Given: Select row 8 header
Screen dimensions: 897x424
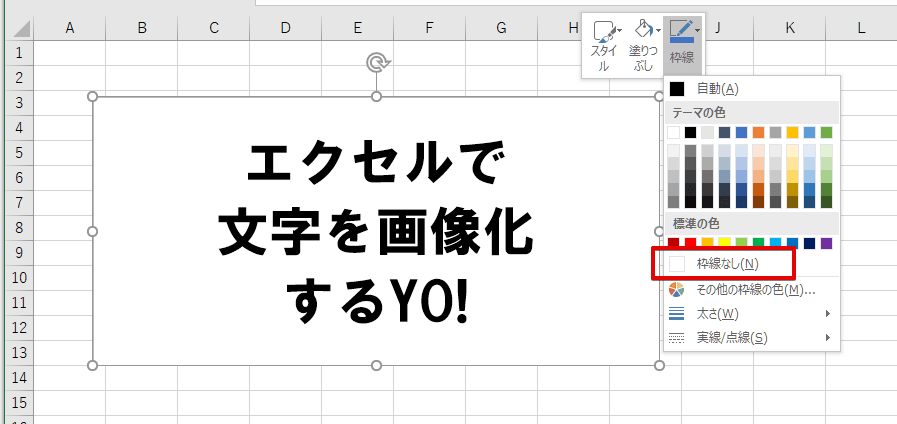Looking at the screenshot, I should tap(19, 227).
